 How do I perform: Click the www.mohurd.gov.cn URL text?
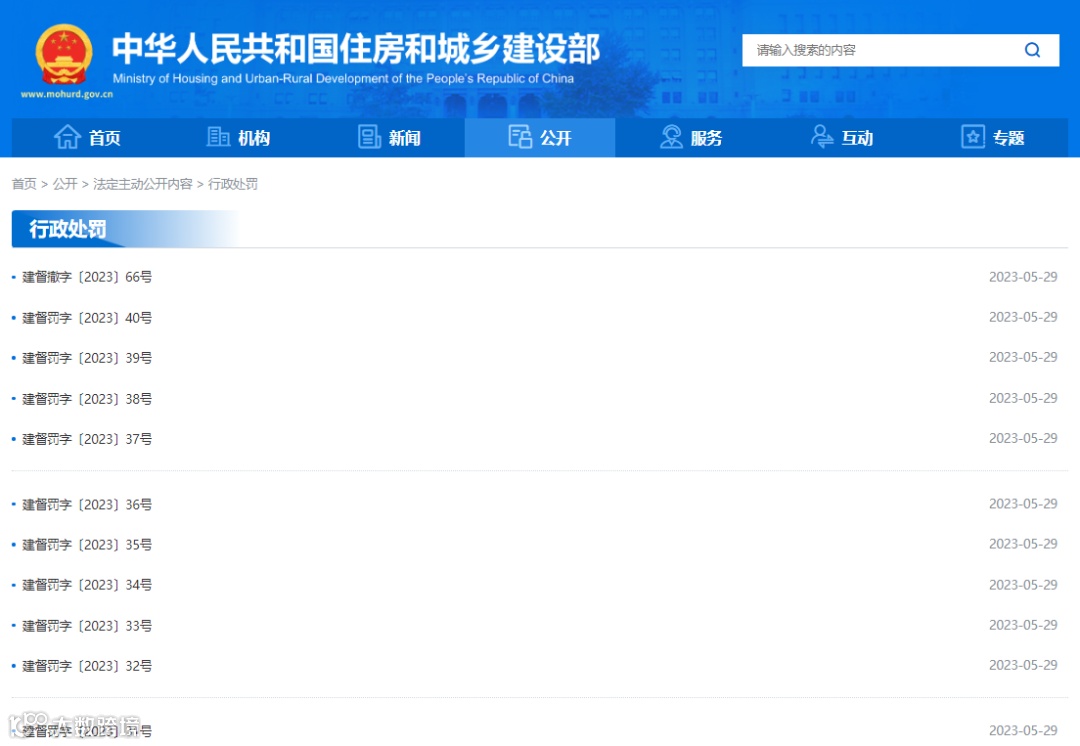[67, 94]
